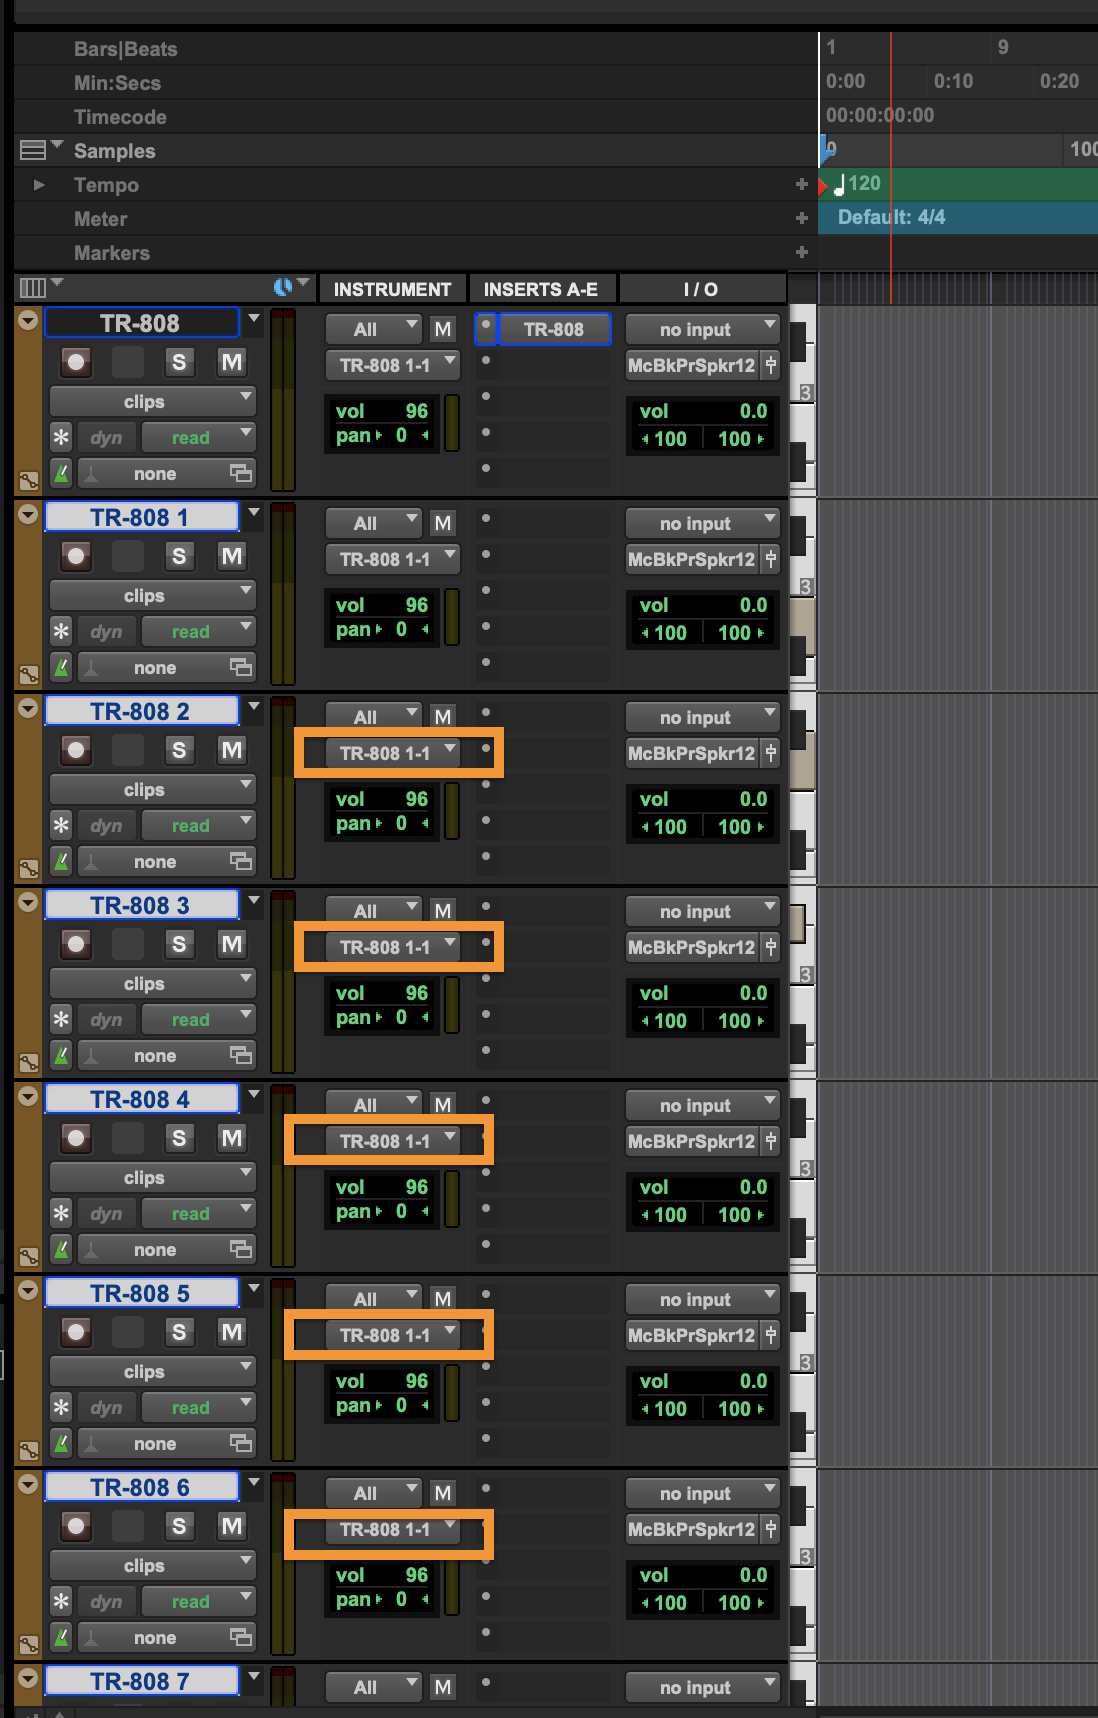Click the snowflake freeze icon on TR-808 2
1098x1718 pixels.
coord(61,825)
